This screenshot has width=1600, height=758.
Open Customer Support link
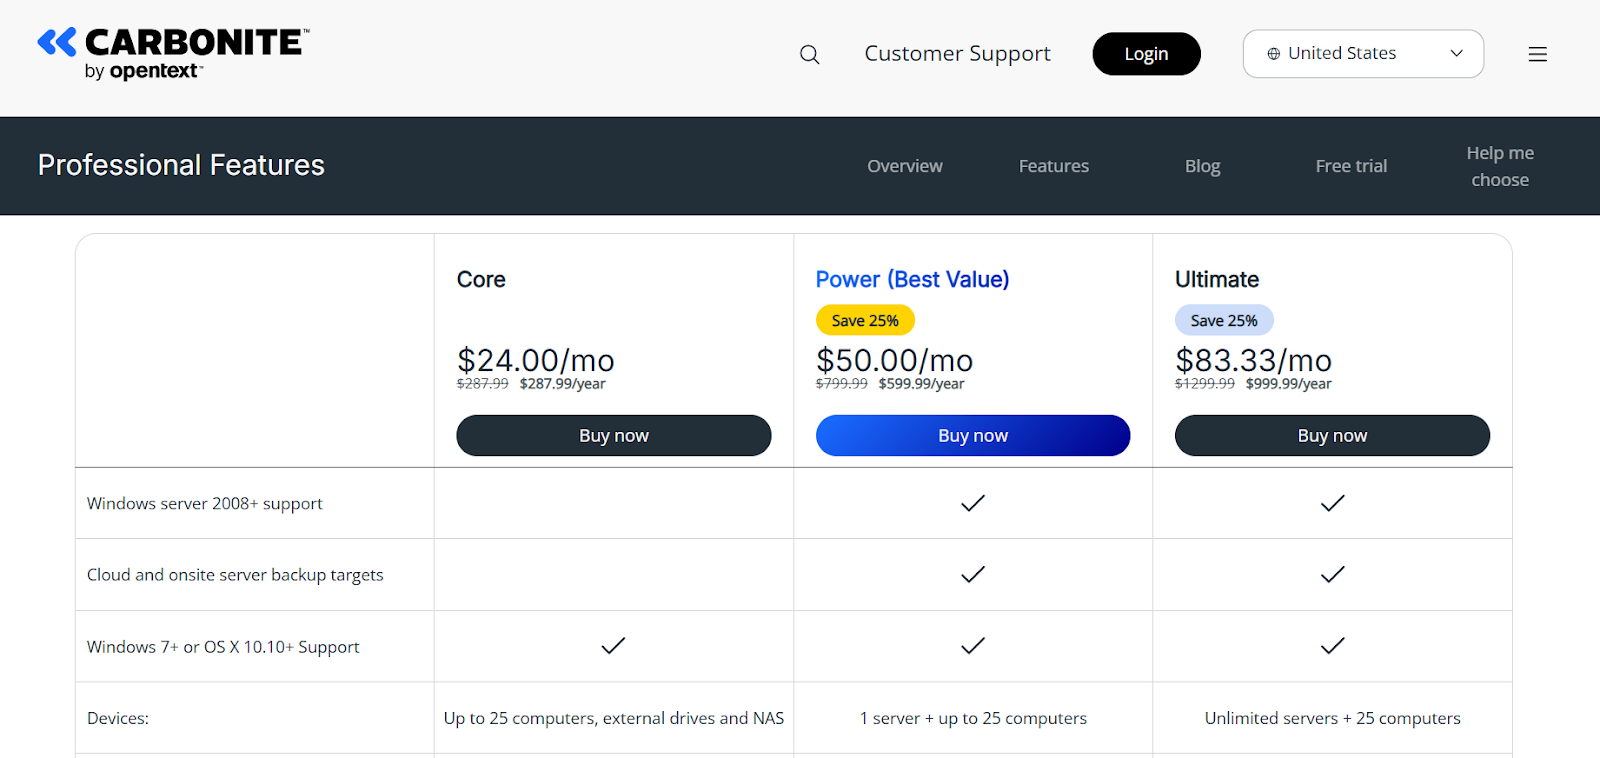[957, 54]
